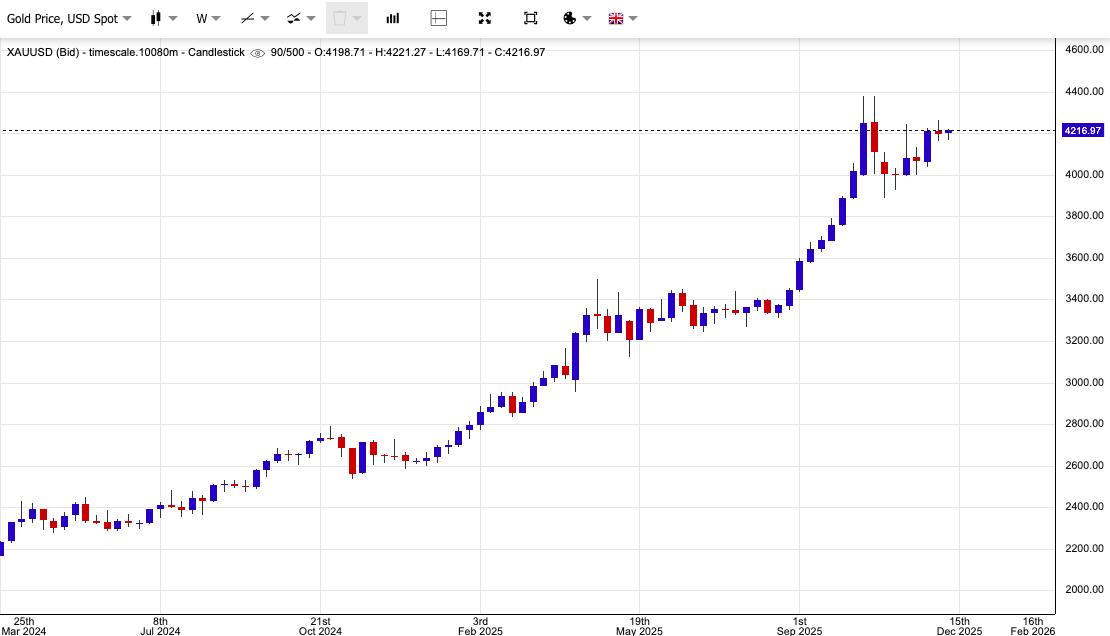The image size is (1110, 636).
Task: Click the greyed-out trash delete icon
Action: (340, 18)
